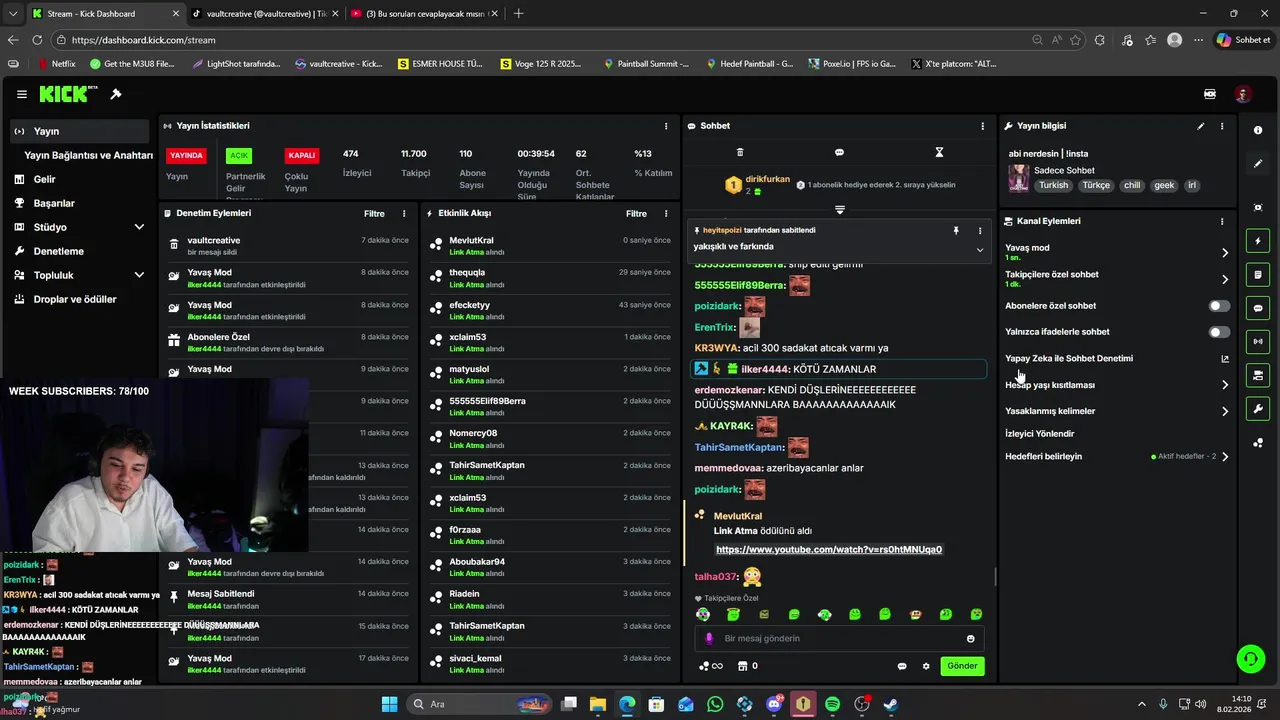
Task: Click the pin icon next to Kick logo
Action: (x=116, y=94)
